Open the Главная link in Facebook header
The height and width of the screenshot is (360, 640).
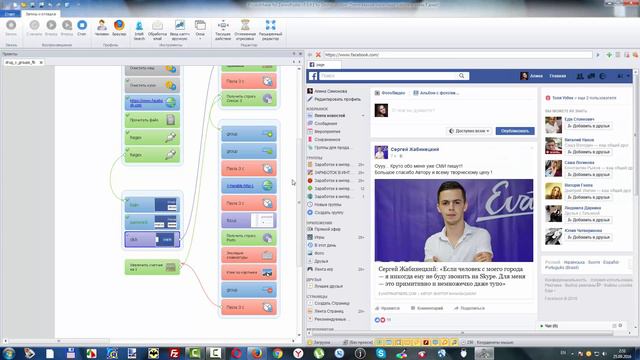tap(558, 76)
